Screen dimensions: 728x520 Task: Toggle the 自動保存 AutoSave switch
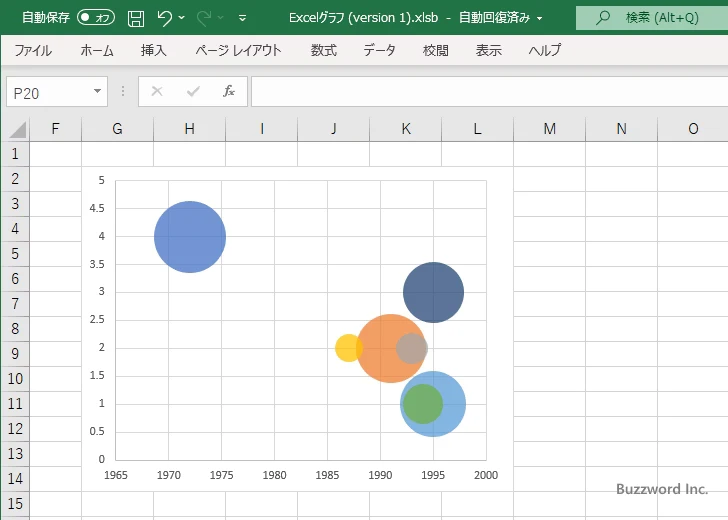(96, 18)
